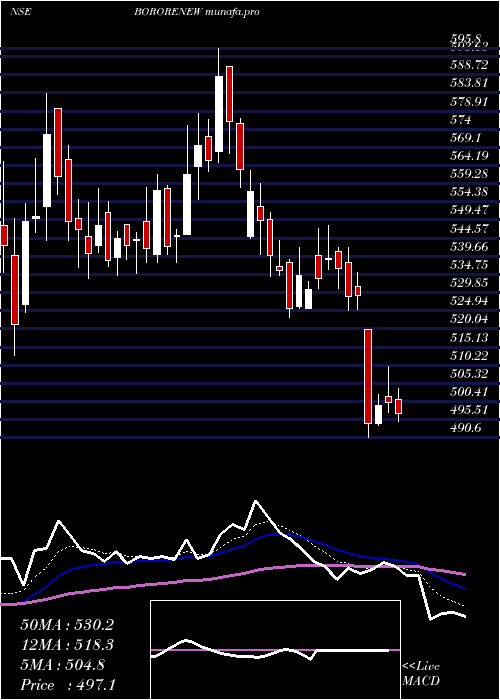Screen dimensions: 500x700
Task: Select the 505.32 price level label
Action: click(x=468, y=374)
